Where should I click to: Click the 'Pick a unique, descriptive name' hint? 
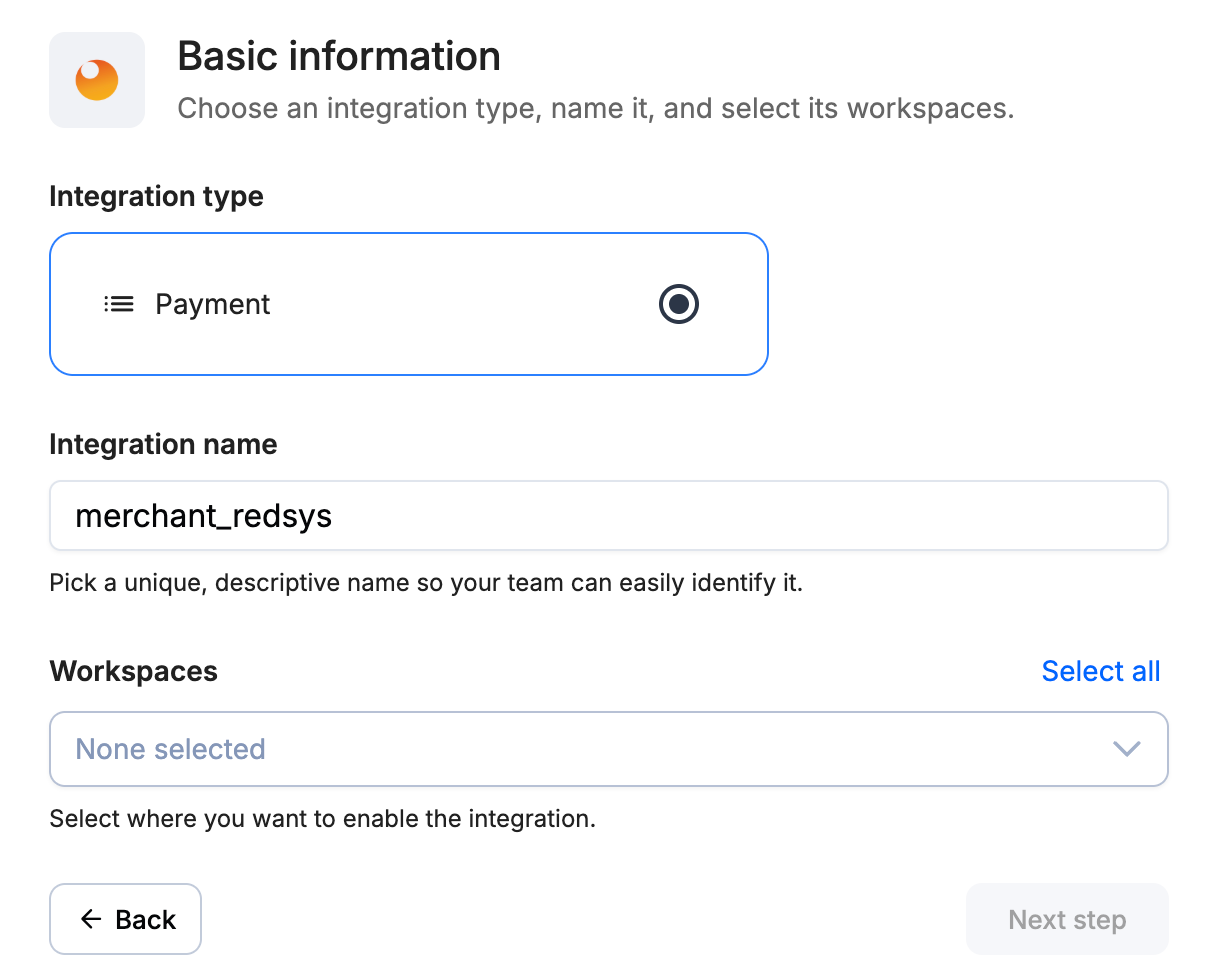coord(426,582)
